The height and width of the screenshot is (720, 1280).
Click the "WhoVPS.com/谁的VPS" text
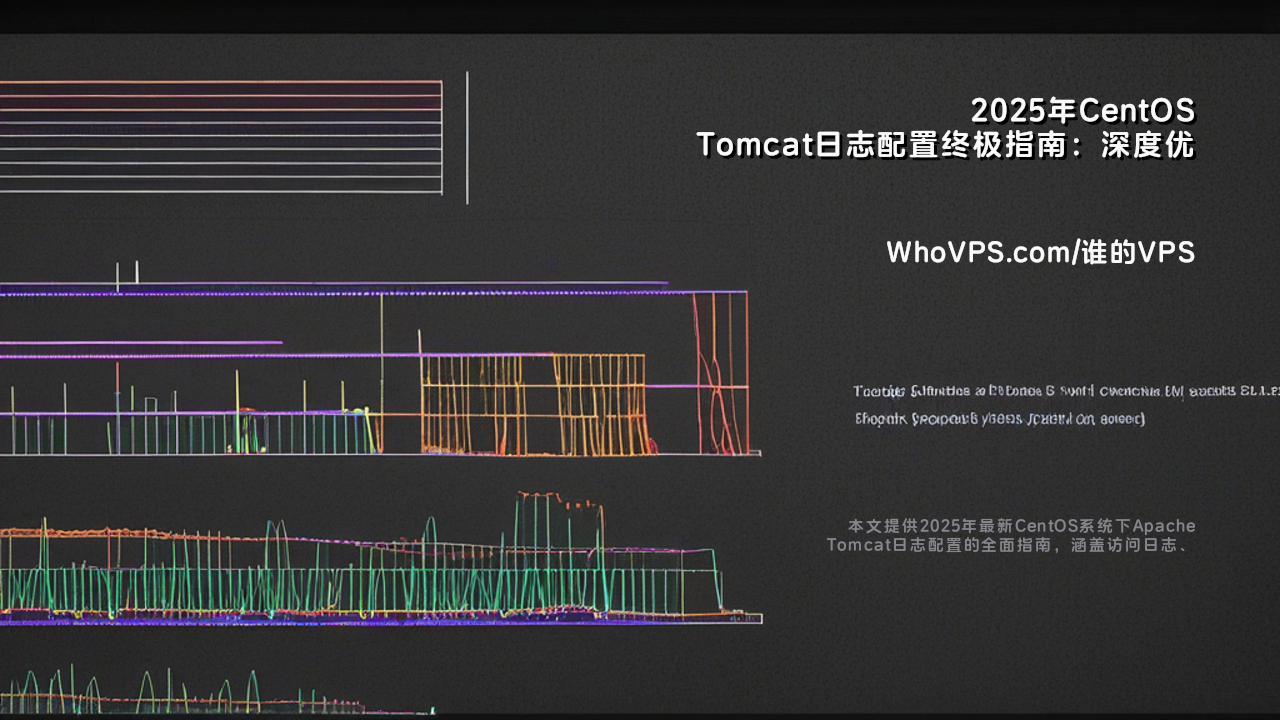click(1041, 252)
